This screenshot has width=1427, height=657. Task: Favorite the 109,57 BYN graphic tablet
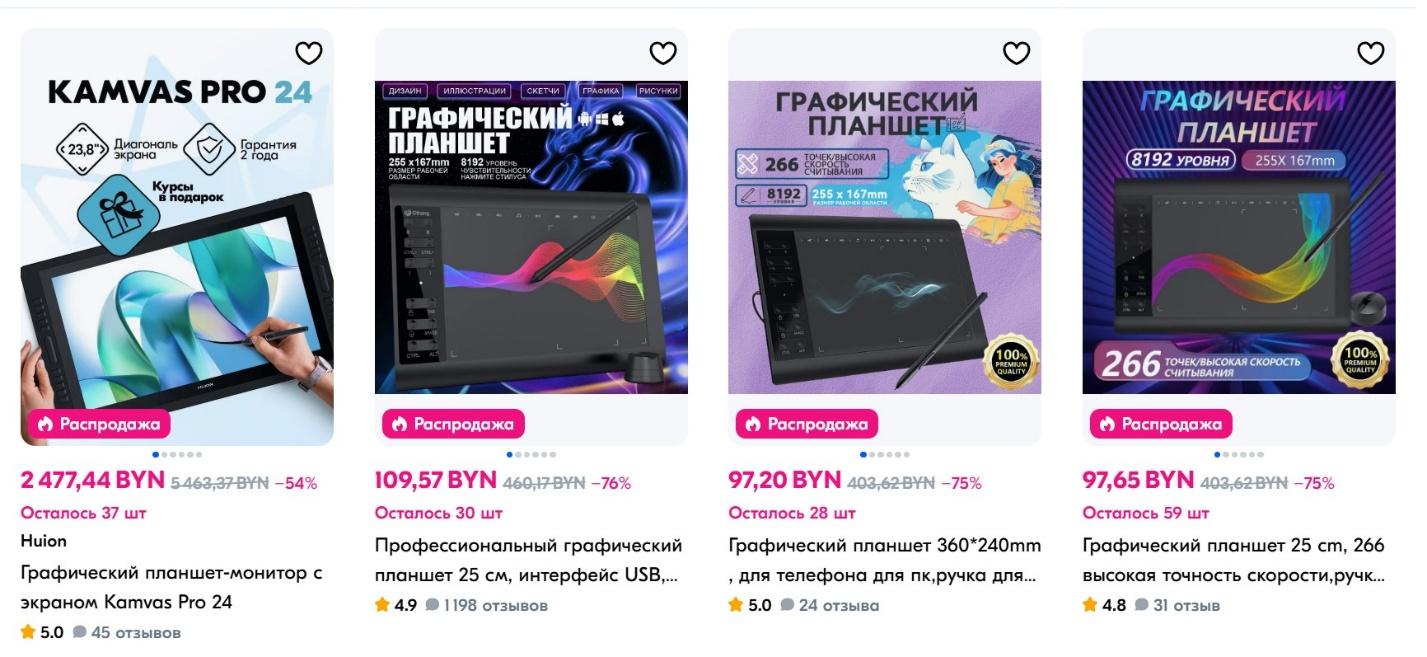pos(663,53)
